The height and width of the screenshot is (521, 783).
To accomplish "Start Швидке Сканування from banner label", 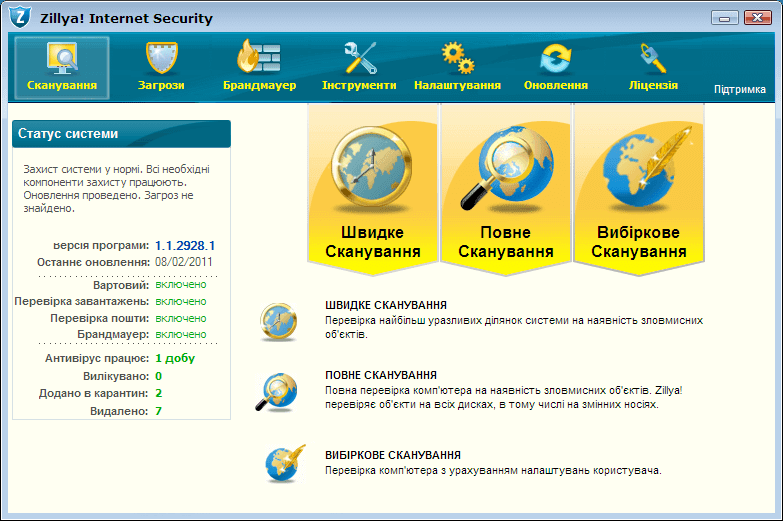I will coord(373,242).
